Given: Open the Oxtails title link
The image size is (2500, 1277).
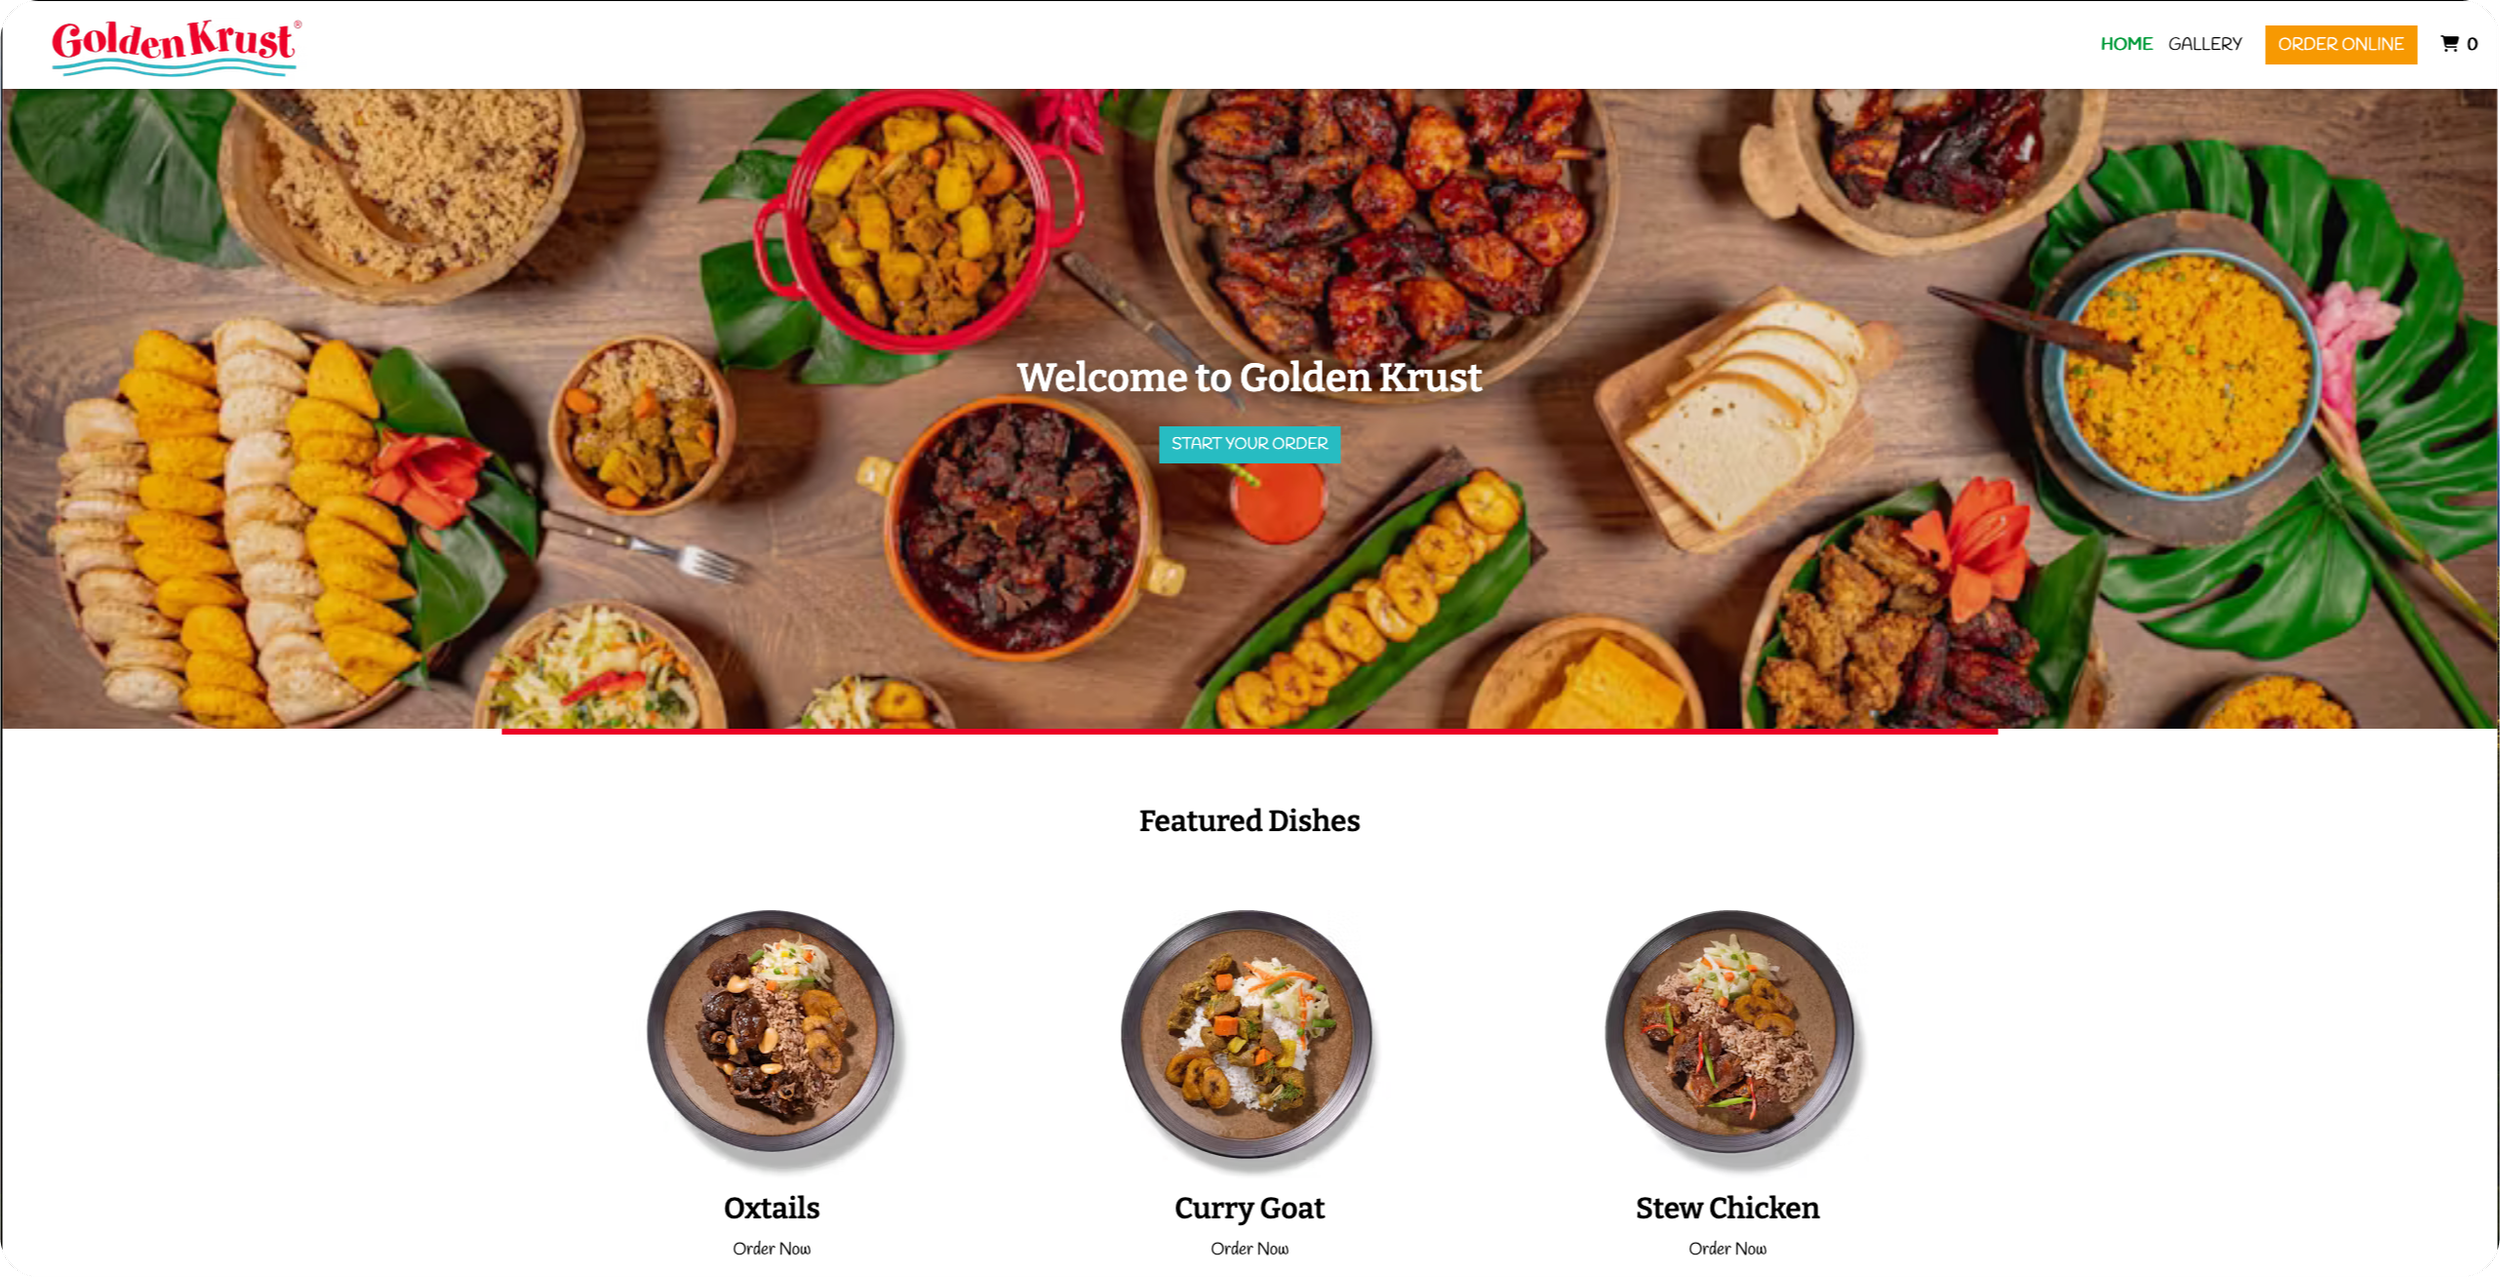Looking at the screenshot, I should (x=771, y=1208).
